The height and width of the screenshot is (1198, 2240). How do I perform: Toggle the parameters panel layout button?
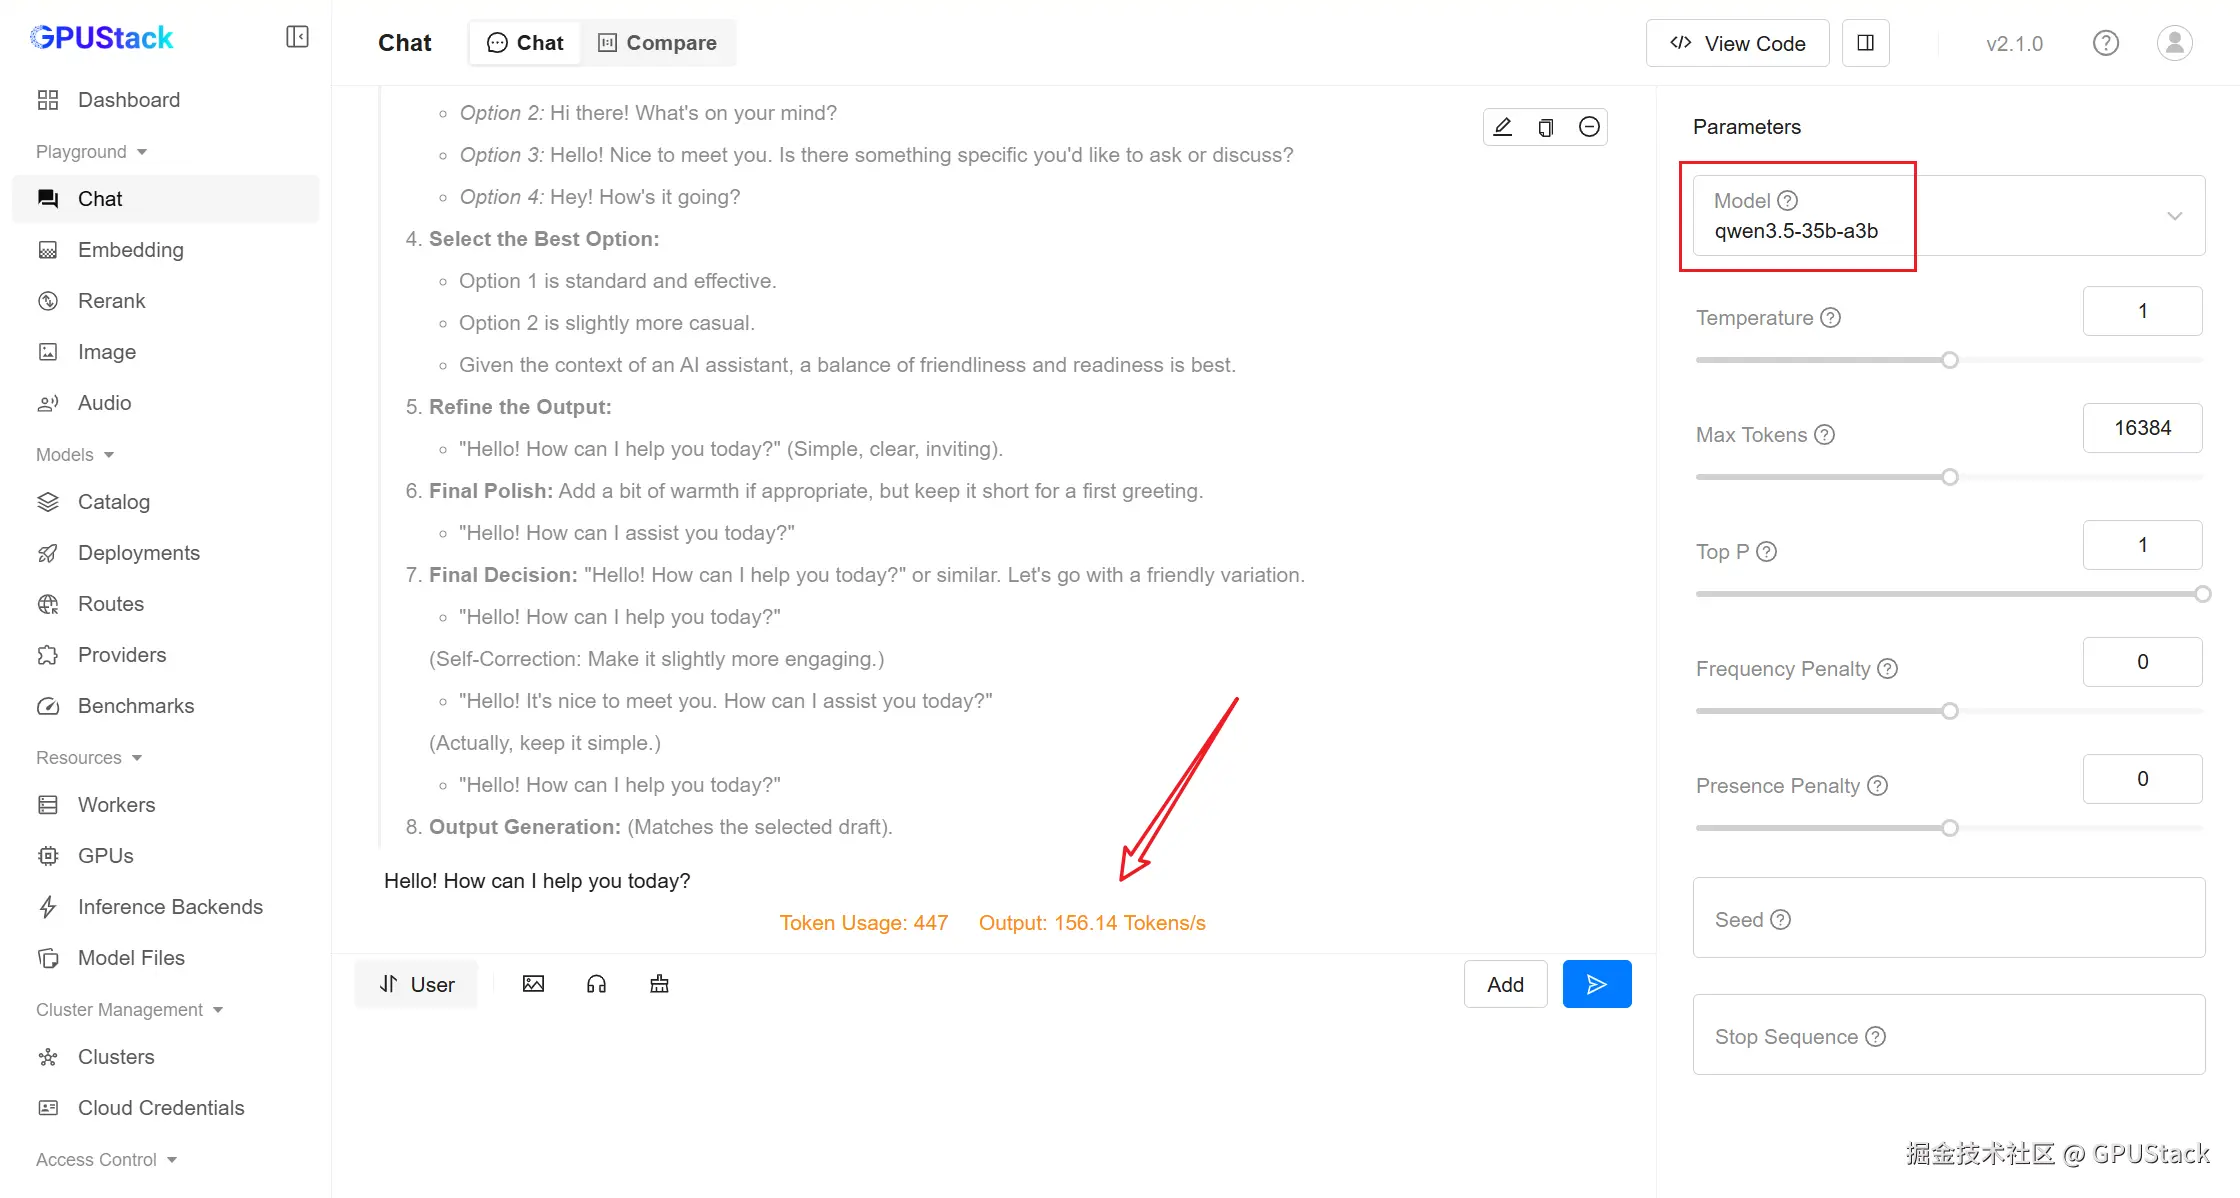coord(1865,43)
